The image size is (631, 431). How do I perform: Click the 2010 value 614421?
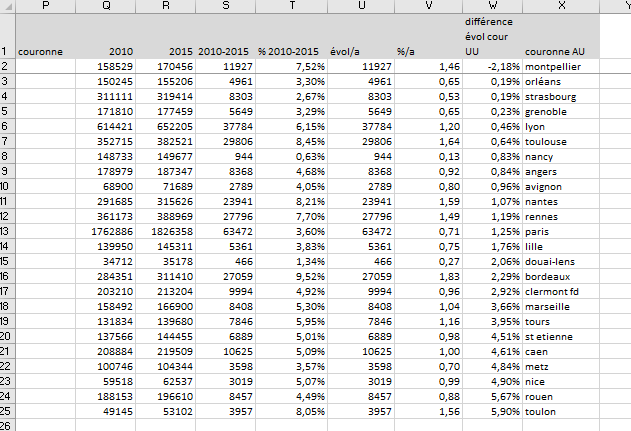coord(106,126)
